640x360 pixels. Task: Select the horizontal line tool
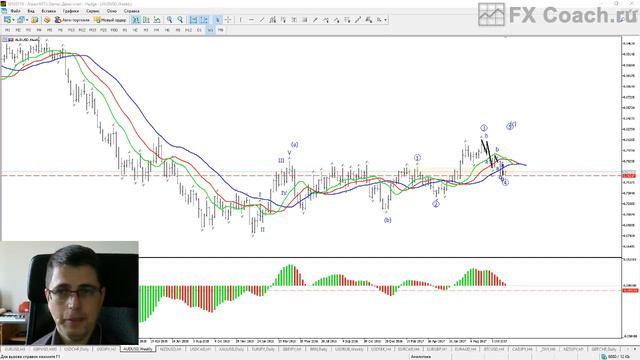(251, 20)
